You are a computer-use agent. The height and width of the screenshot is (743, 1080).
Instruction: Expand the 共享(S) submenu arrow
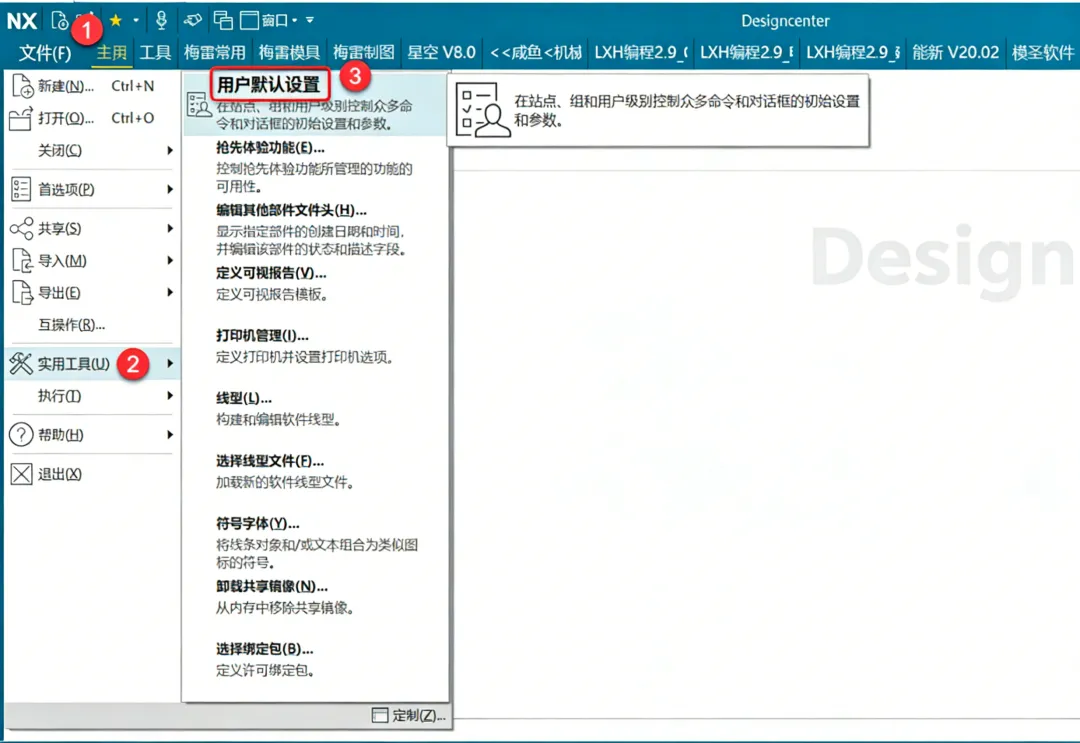[x=170, y=229]
